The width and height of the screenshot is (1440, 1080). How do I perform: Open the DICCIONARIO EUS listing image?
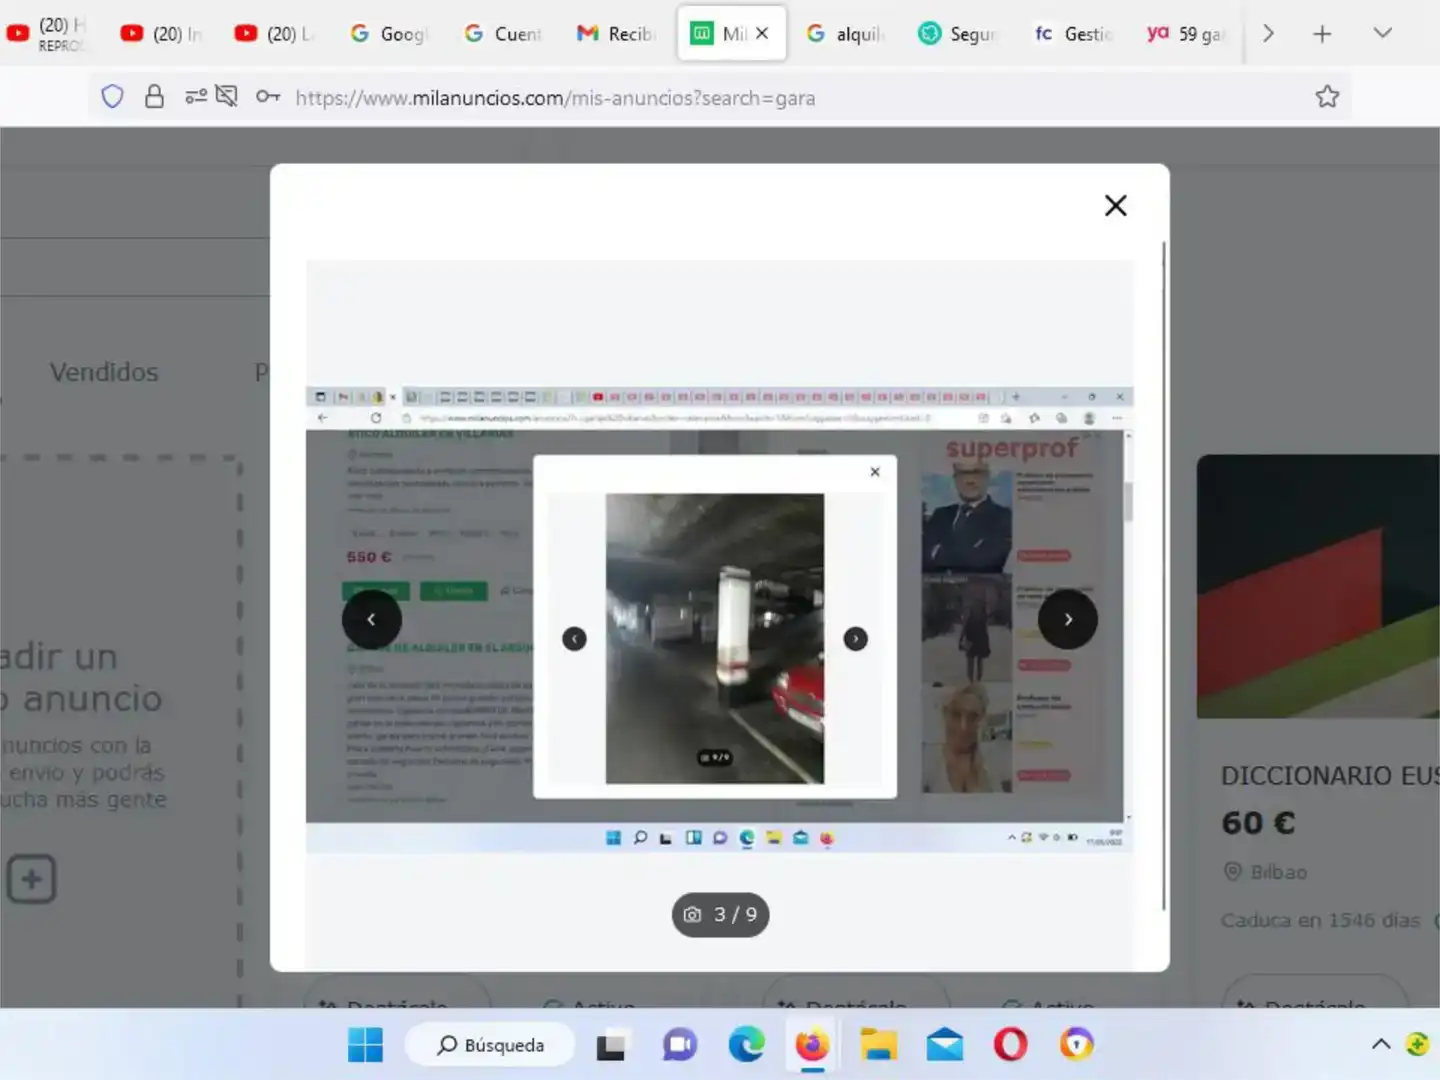pos(1318,586)
